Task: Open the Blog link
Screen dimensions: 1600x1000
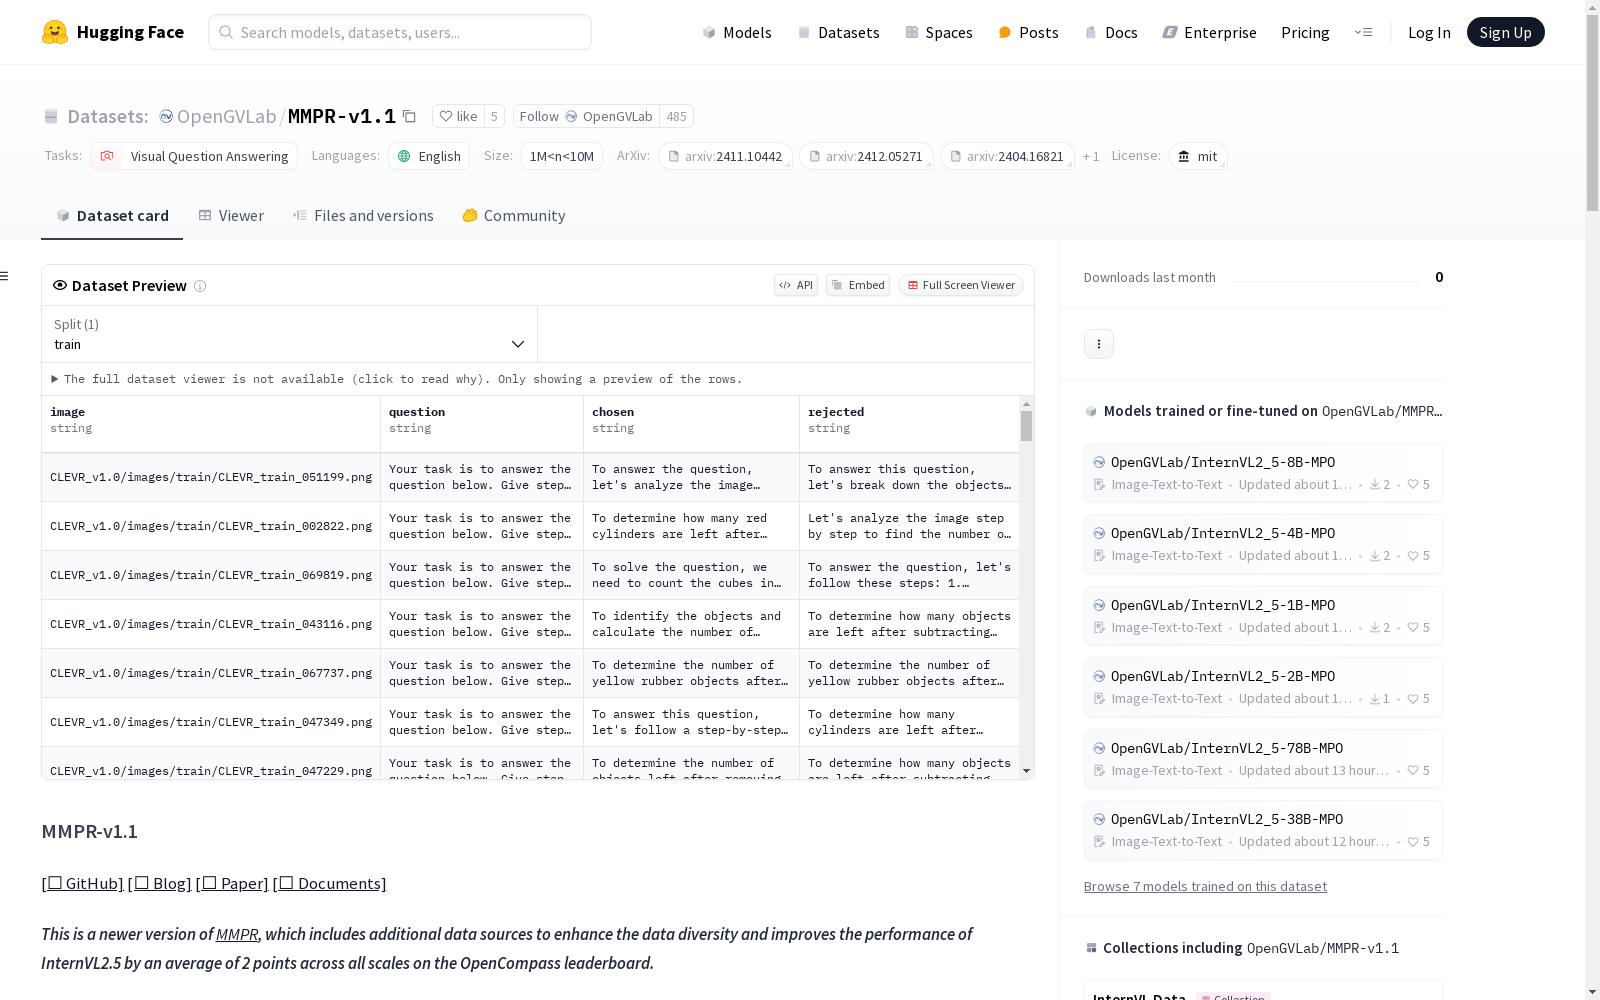Action: tap(160, 883)
